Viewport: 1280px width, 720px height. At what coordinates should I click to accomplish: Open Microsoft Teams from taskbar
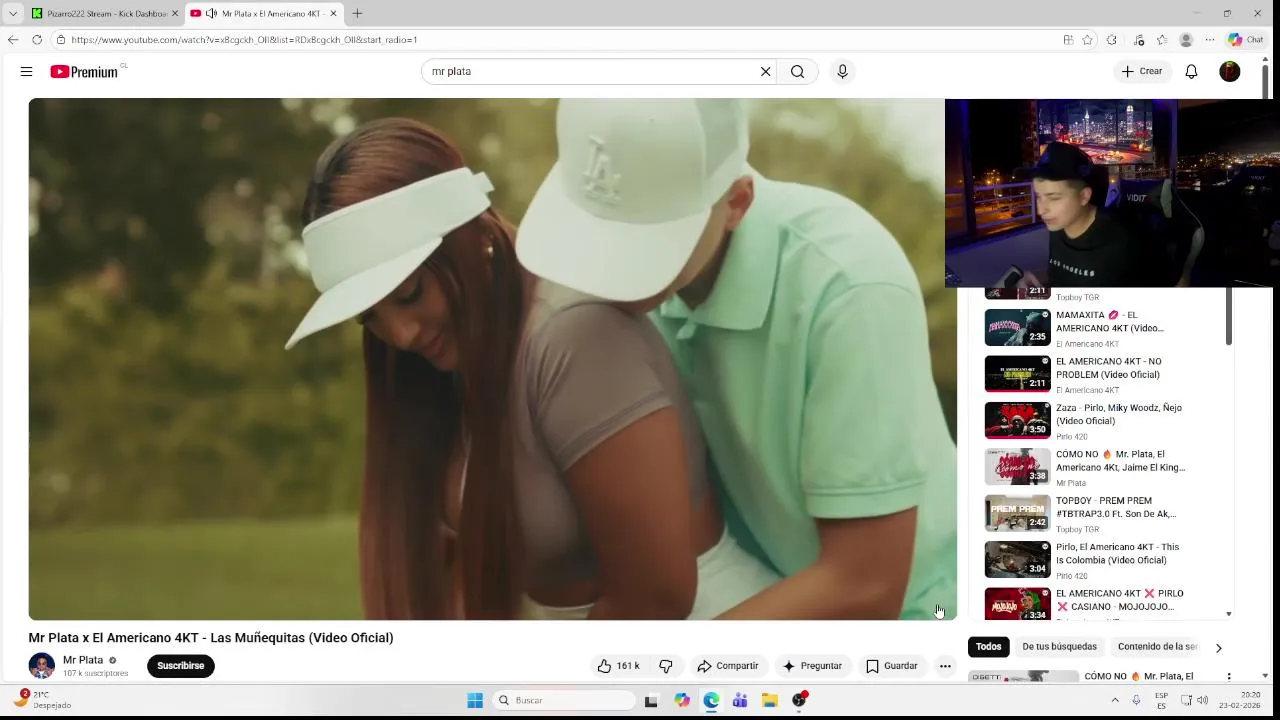[740, 700]
